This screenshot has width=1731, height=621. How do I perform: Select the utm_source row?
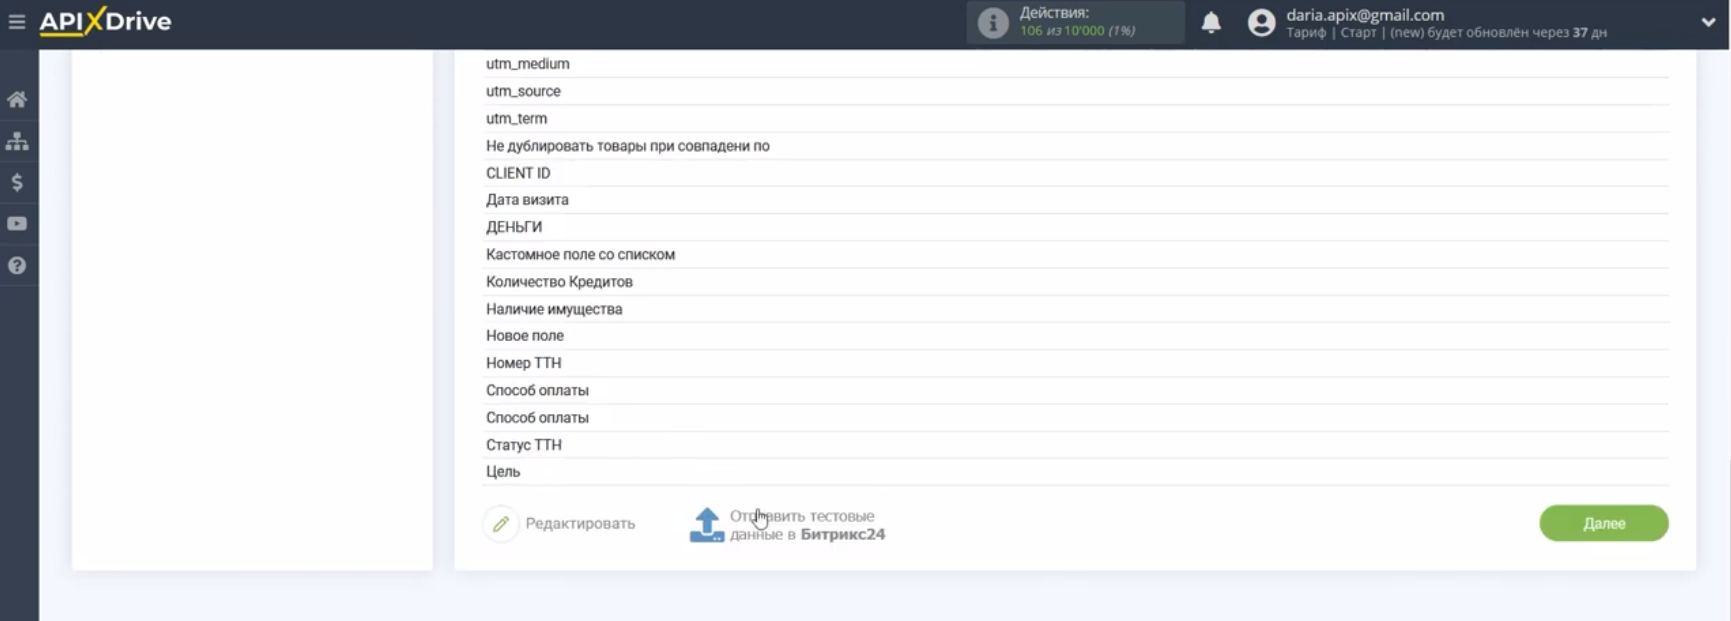click(1076, 91)
